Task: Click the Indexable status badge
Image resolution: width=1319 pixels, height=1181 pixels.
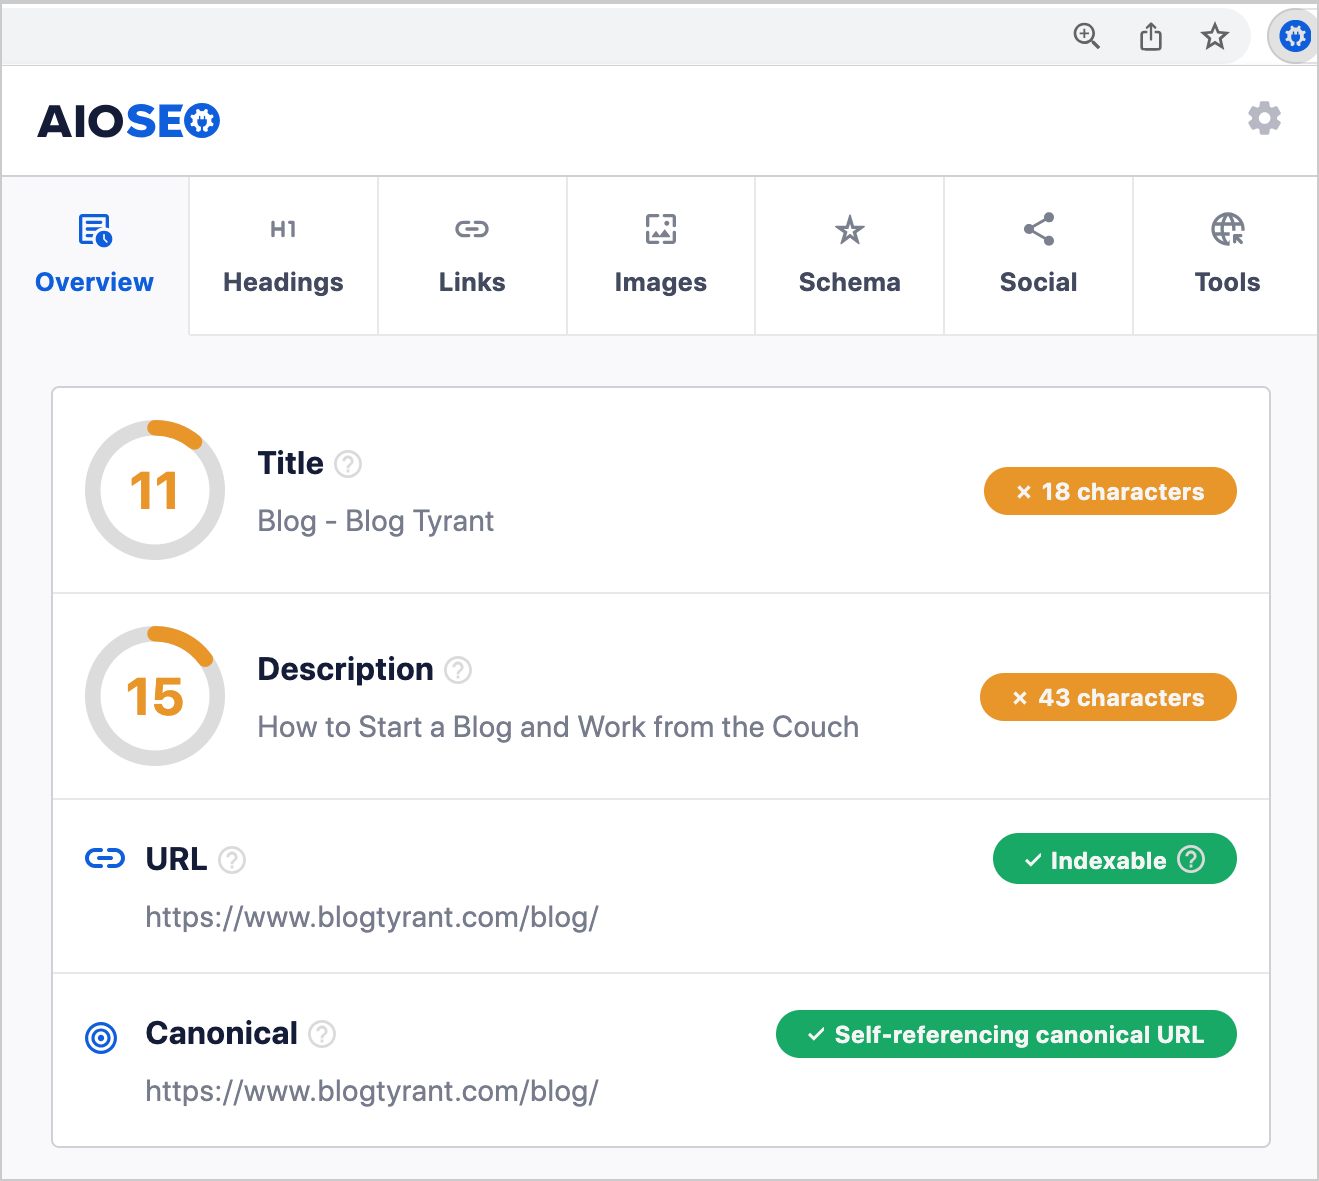Action: (x=1114, y=859)
